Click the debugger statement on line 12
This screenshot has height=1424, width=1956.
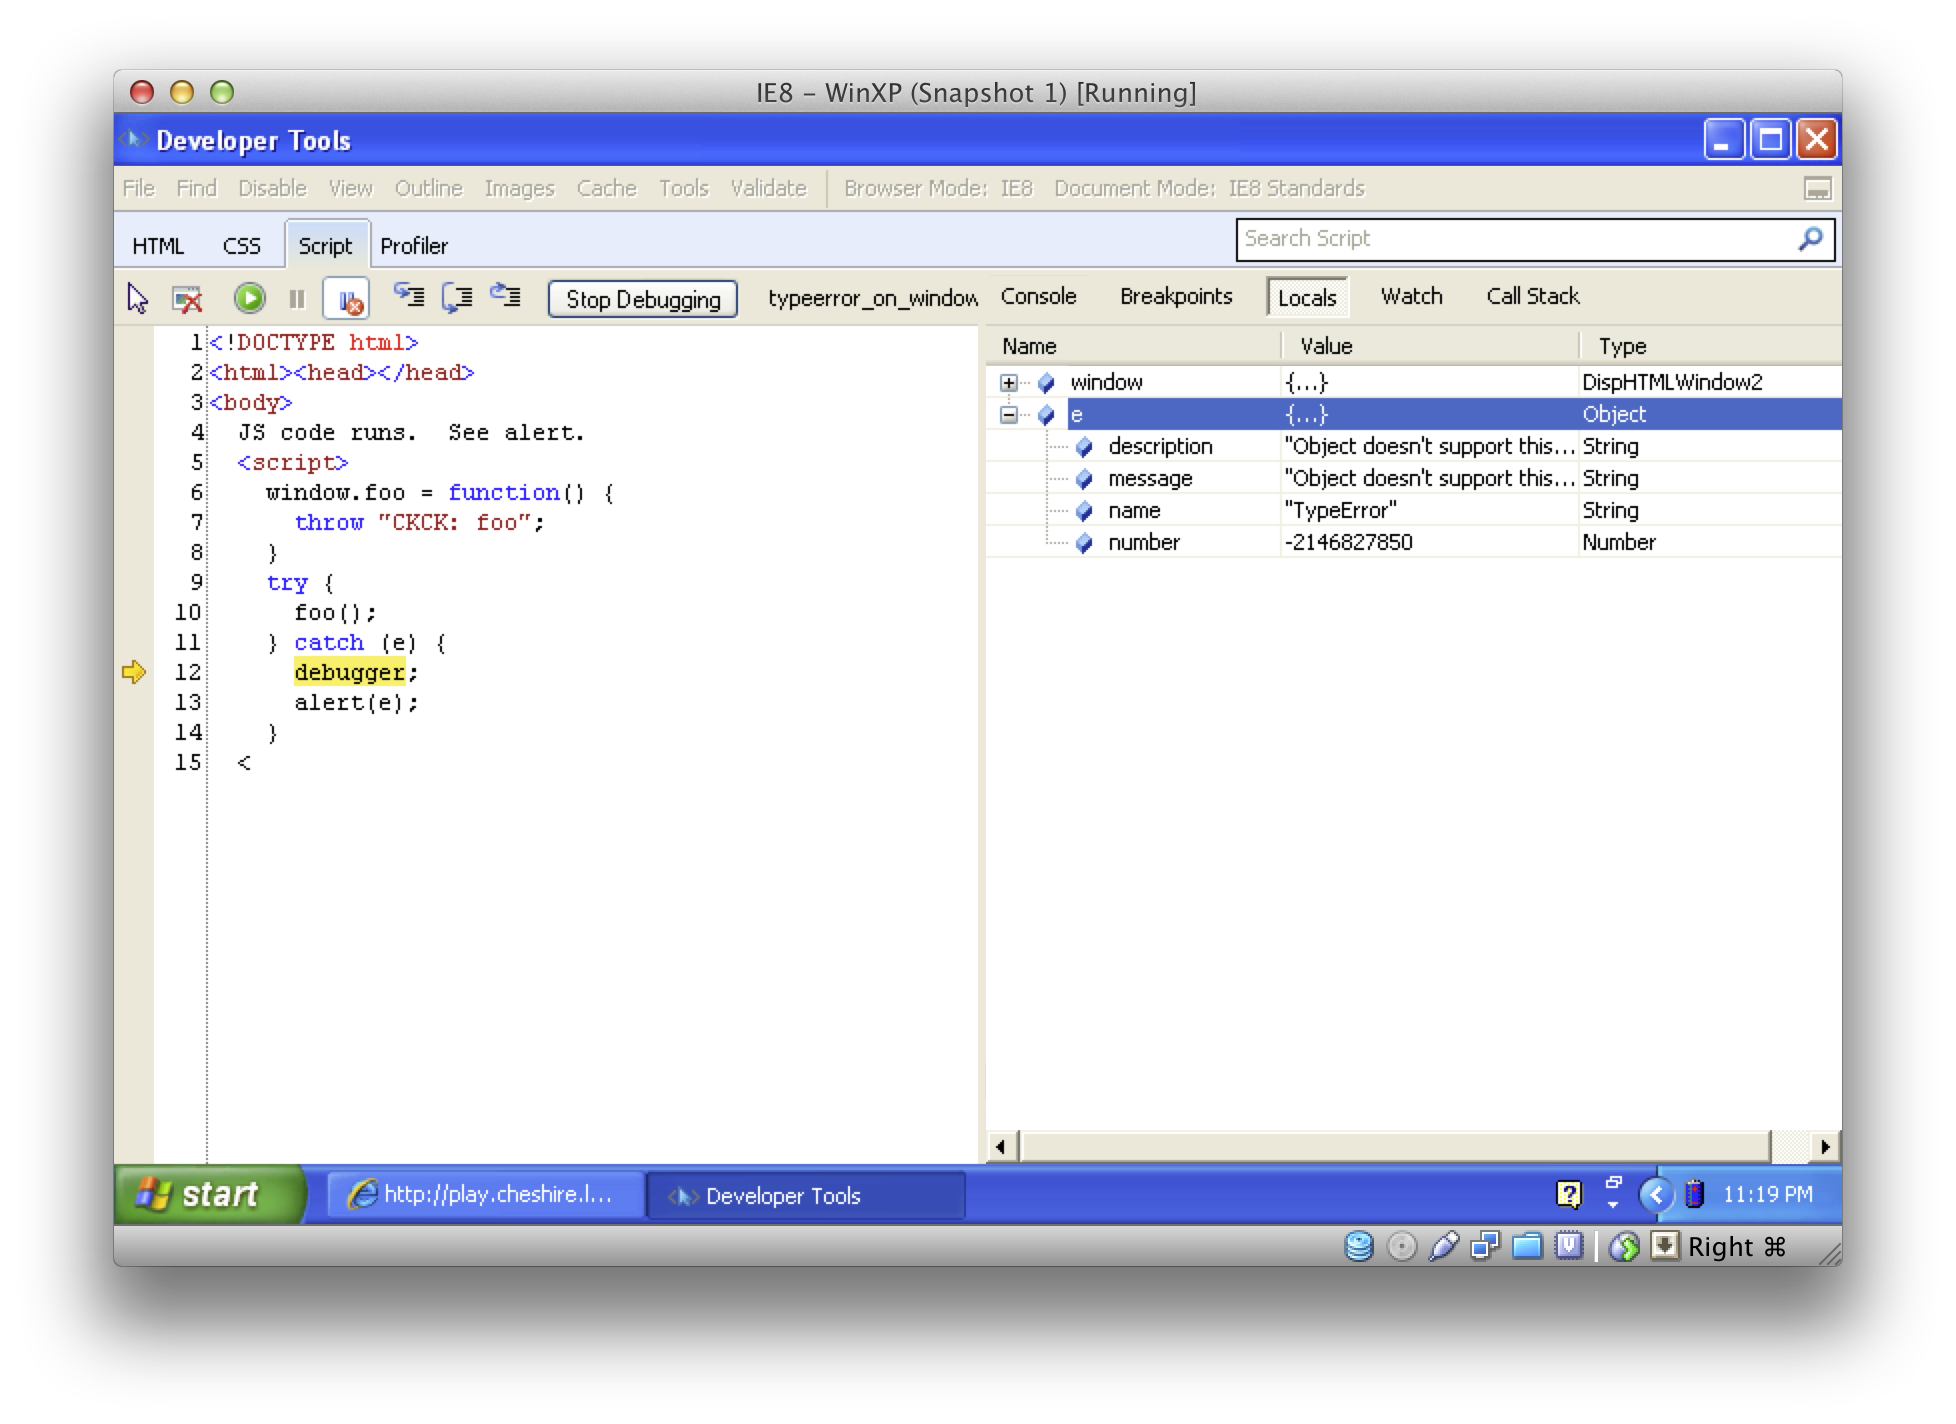(x=349, y=673)
